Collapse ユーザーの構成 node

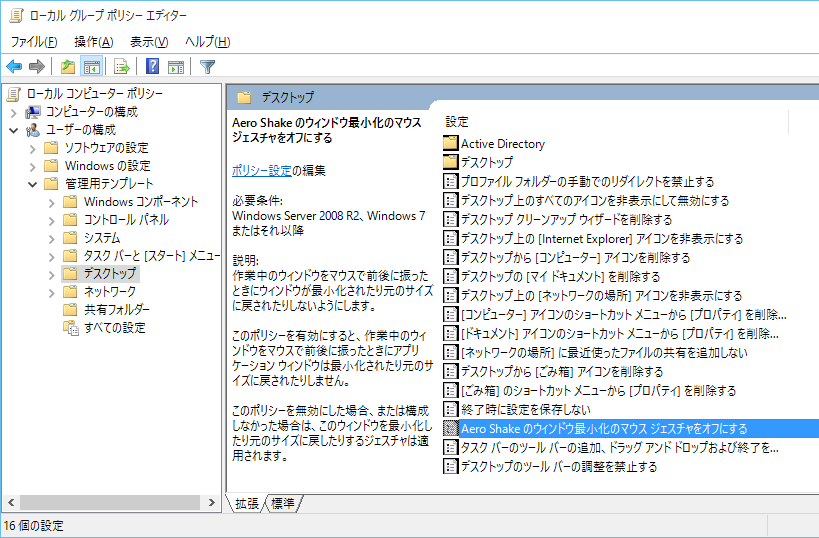pos(14,130)
